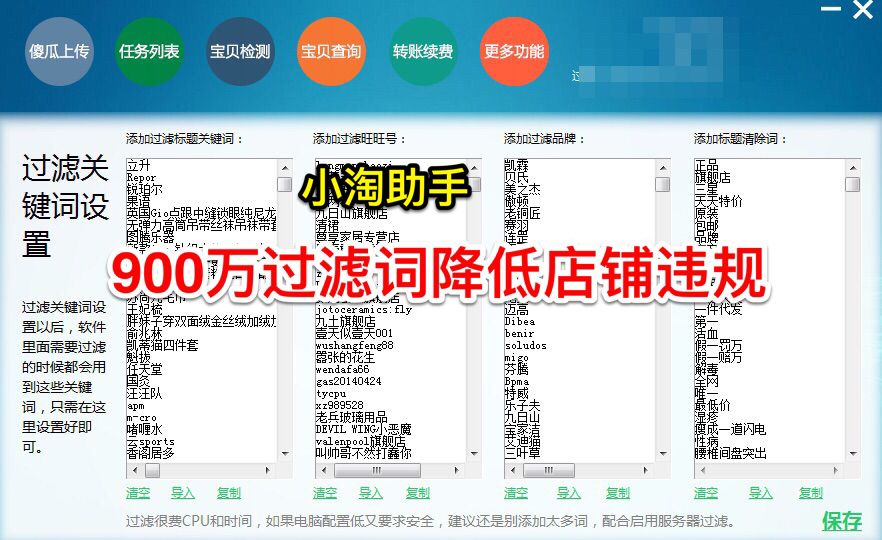This screenshot has height=540, width=882.
Task: Click right arrow of brand horizontal scrollbar
Action: [x=646, y=470]
